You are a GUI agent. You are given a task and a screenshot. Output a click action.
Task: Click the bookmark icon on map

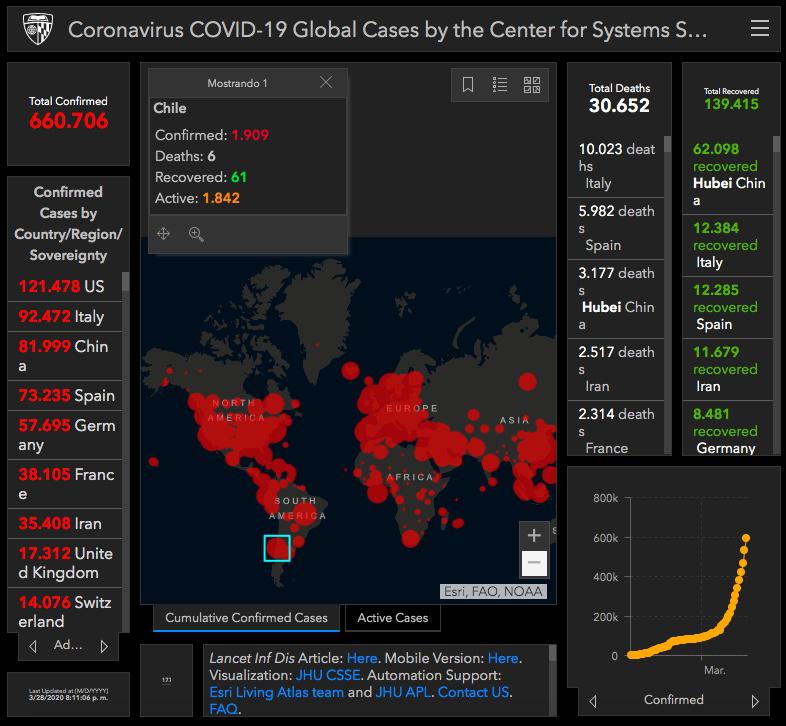pyautogui.click(x=468, y=85)
